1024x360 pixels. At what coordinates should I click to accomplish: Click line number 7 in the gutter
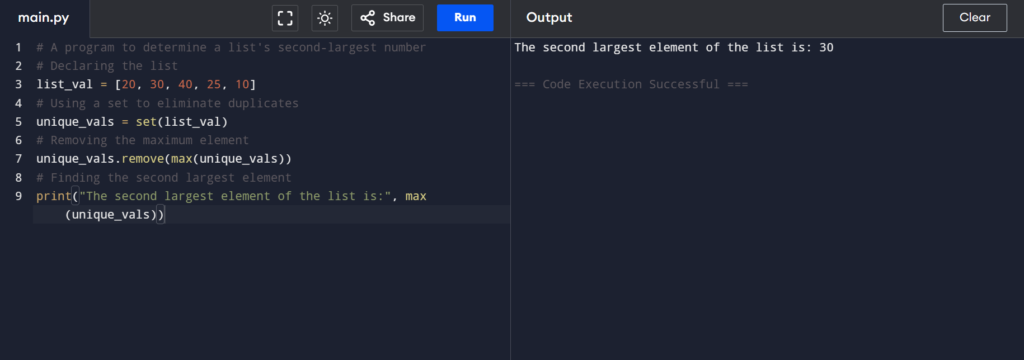[x=18, y=159]
